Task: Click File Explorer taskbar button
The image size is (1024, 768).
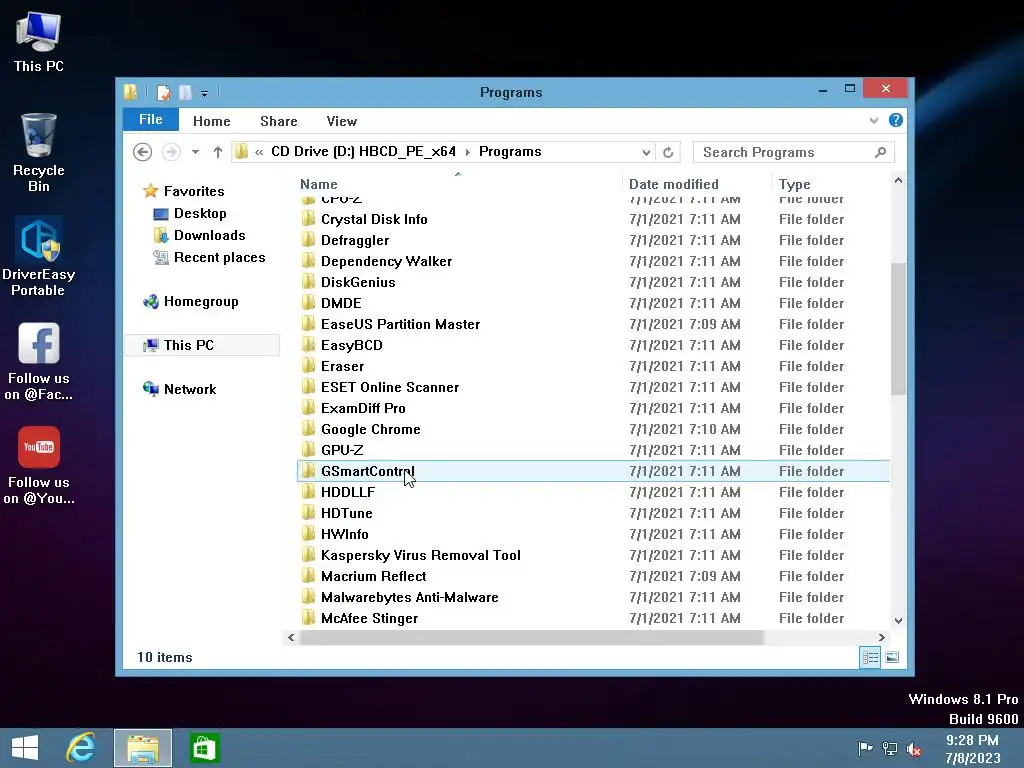Action: [143, 748]
